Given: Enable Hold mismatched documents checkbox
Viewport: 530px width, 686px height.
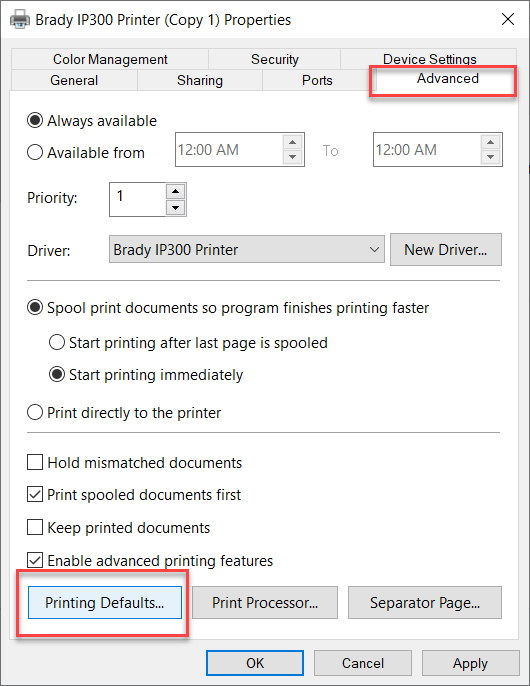Looking at the screenshot, I should pos(35,462).
